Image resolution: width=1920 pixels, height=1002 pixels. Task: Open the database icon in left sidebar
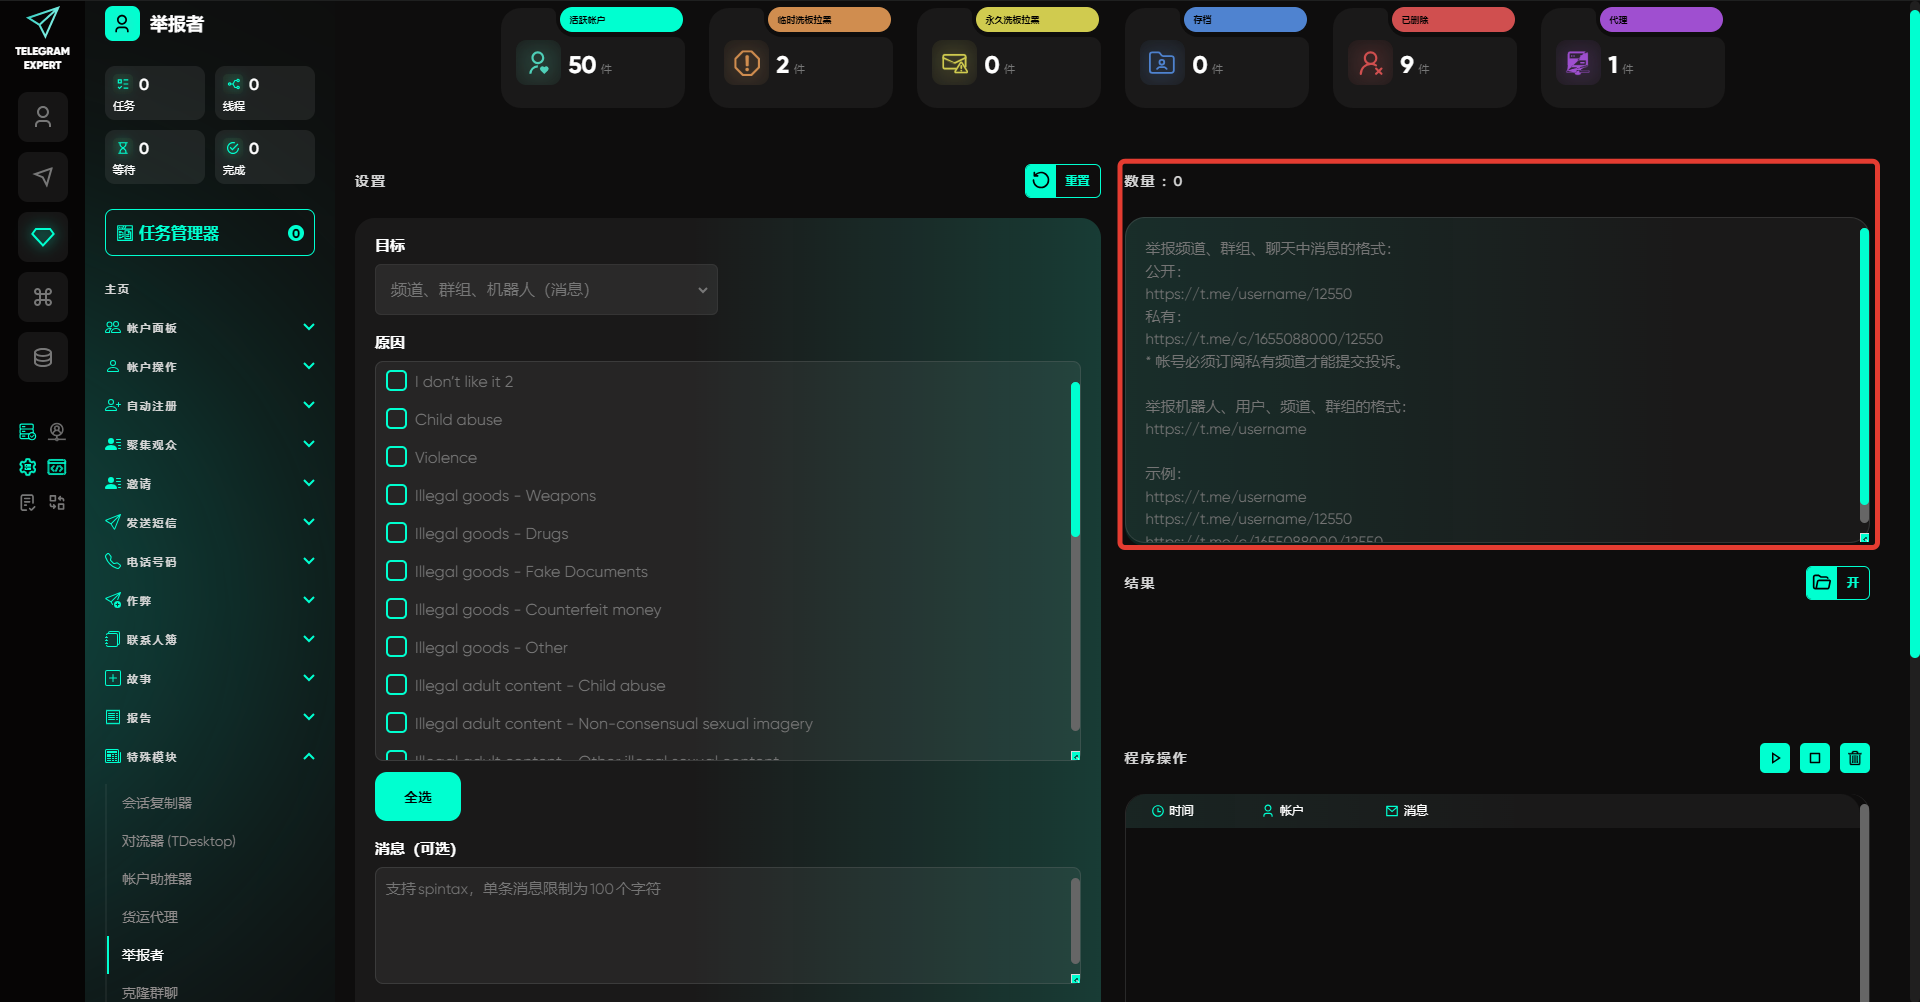point(43,357)
